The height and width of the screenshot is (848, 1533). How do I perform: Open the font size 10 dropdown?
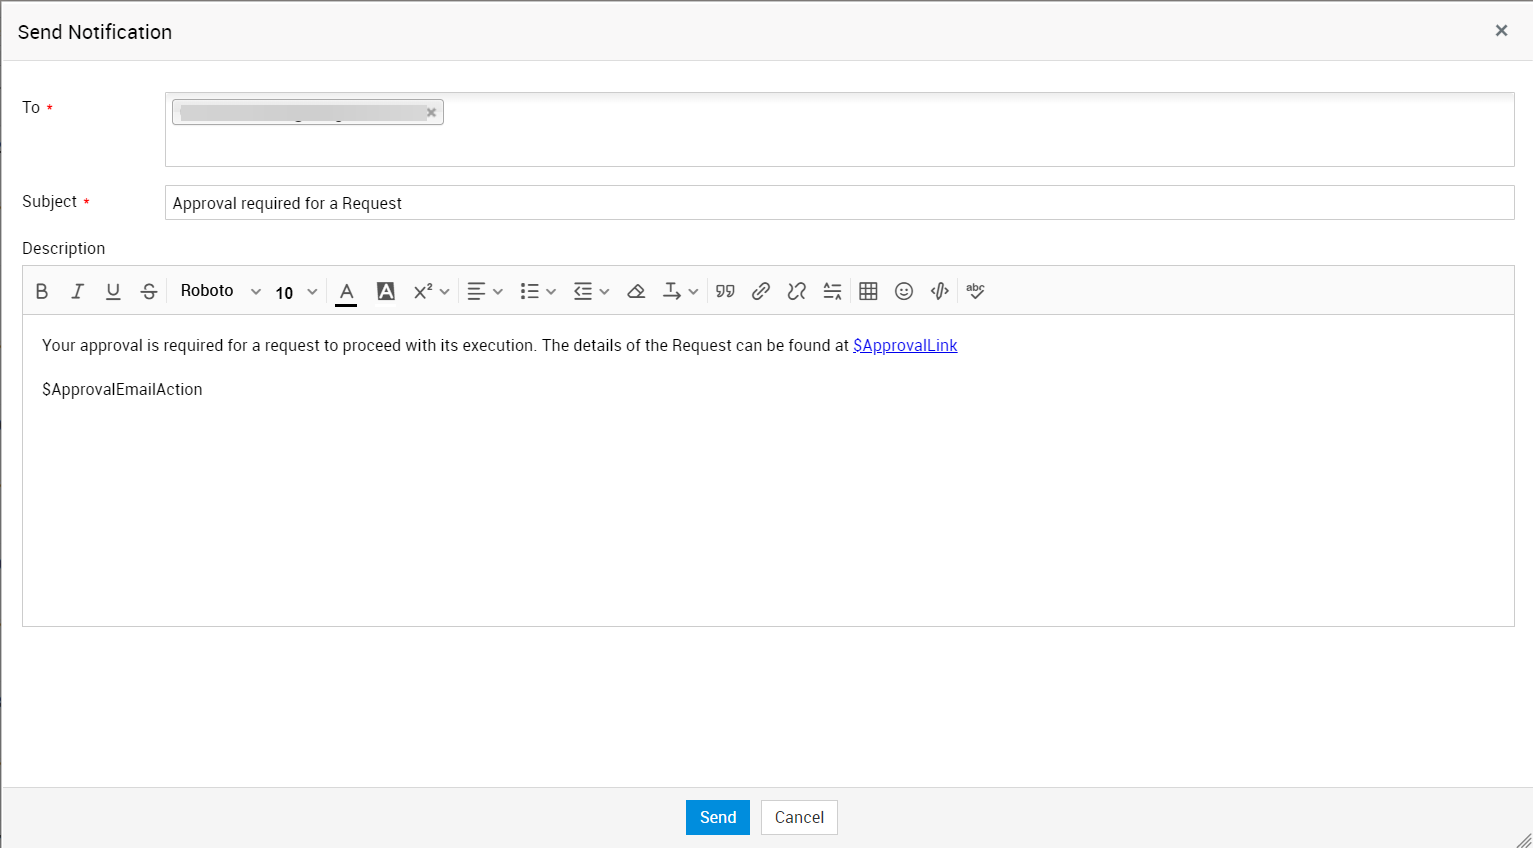[x=296, y=292]
